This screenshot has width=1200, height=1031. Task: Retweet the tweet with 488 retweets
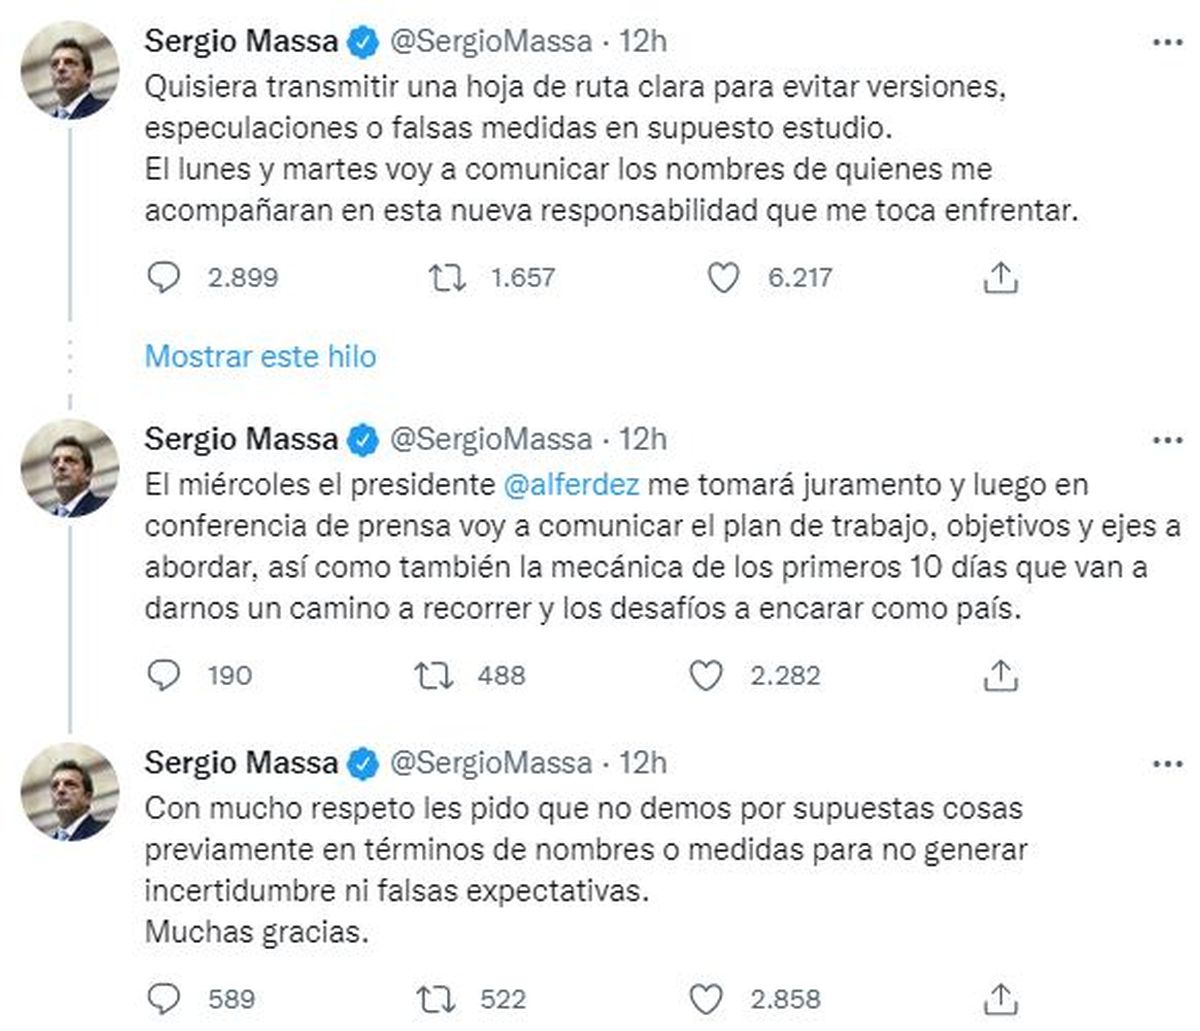pyautogui.click(x=434, y=676)
